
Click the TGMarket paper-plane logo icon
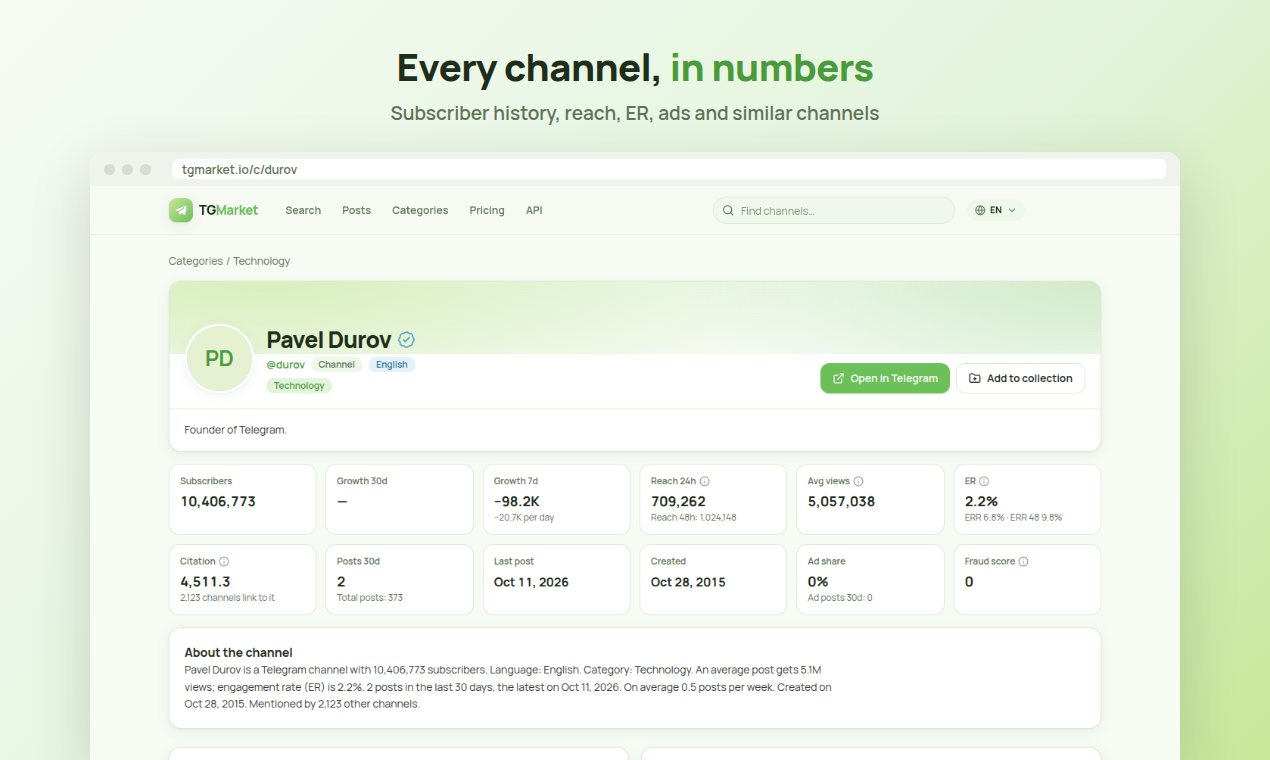181,210
